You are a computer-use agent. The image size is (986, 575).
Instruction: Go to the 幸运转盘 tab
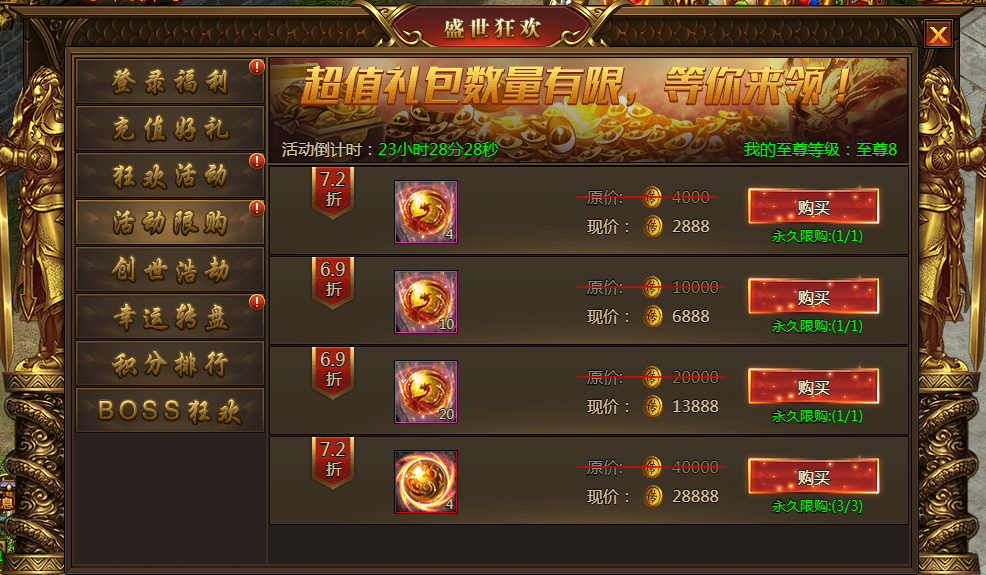(x=170, y=316)
